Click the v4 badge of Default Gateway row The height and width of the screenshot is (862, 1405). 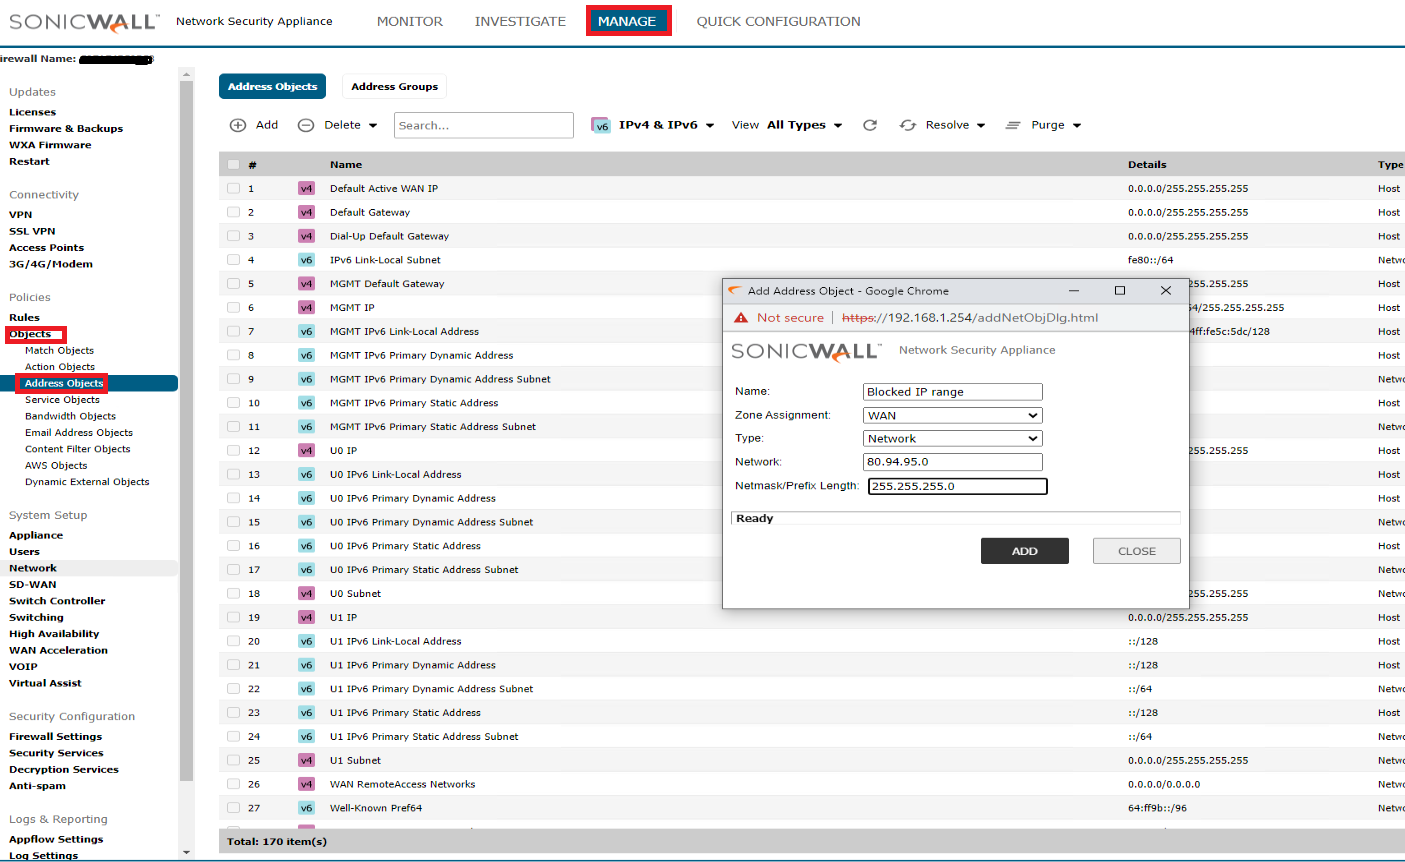point(306,212)
